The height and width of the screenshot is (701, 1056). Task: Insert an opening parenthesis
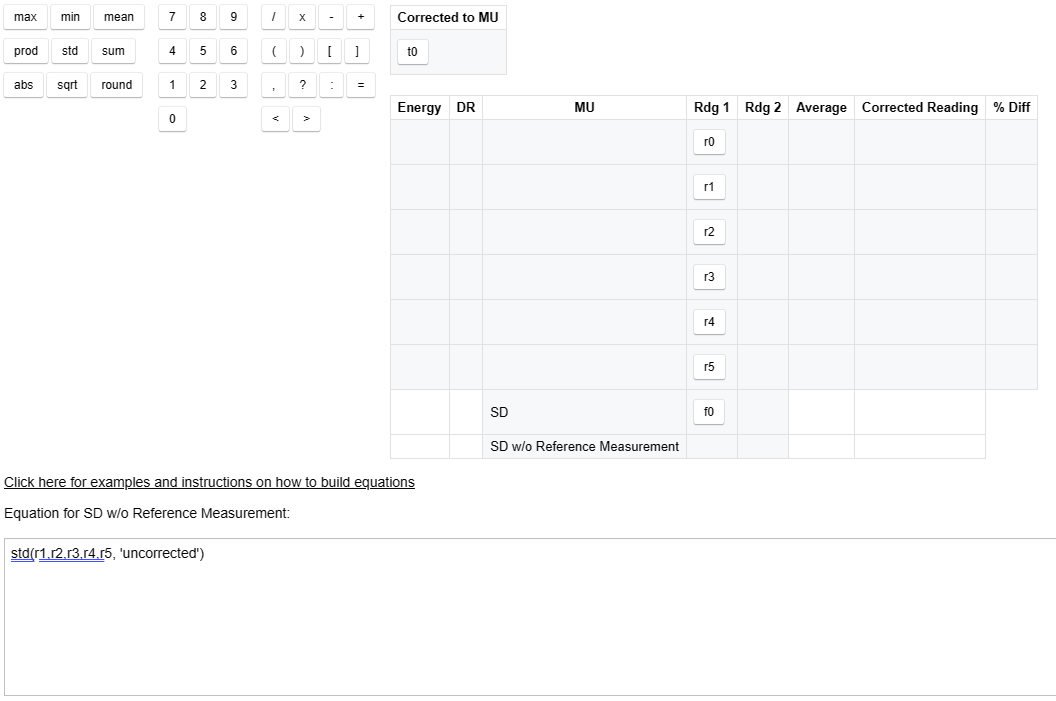[274, 51]
